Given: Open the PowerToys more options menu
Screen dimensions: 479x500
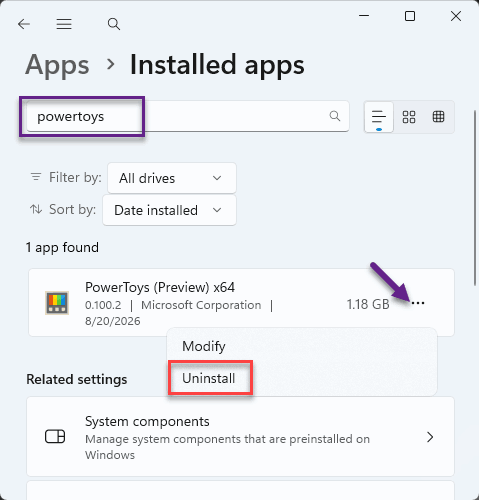Looking at the screenshot, I should pos(418,303).
